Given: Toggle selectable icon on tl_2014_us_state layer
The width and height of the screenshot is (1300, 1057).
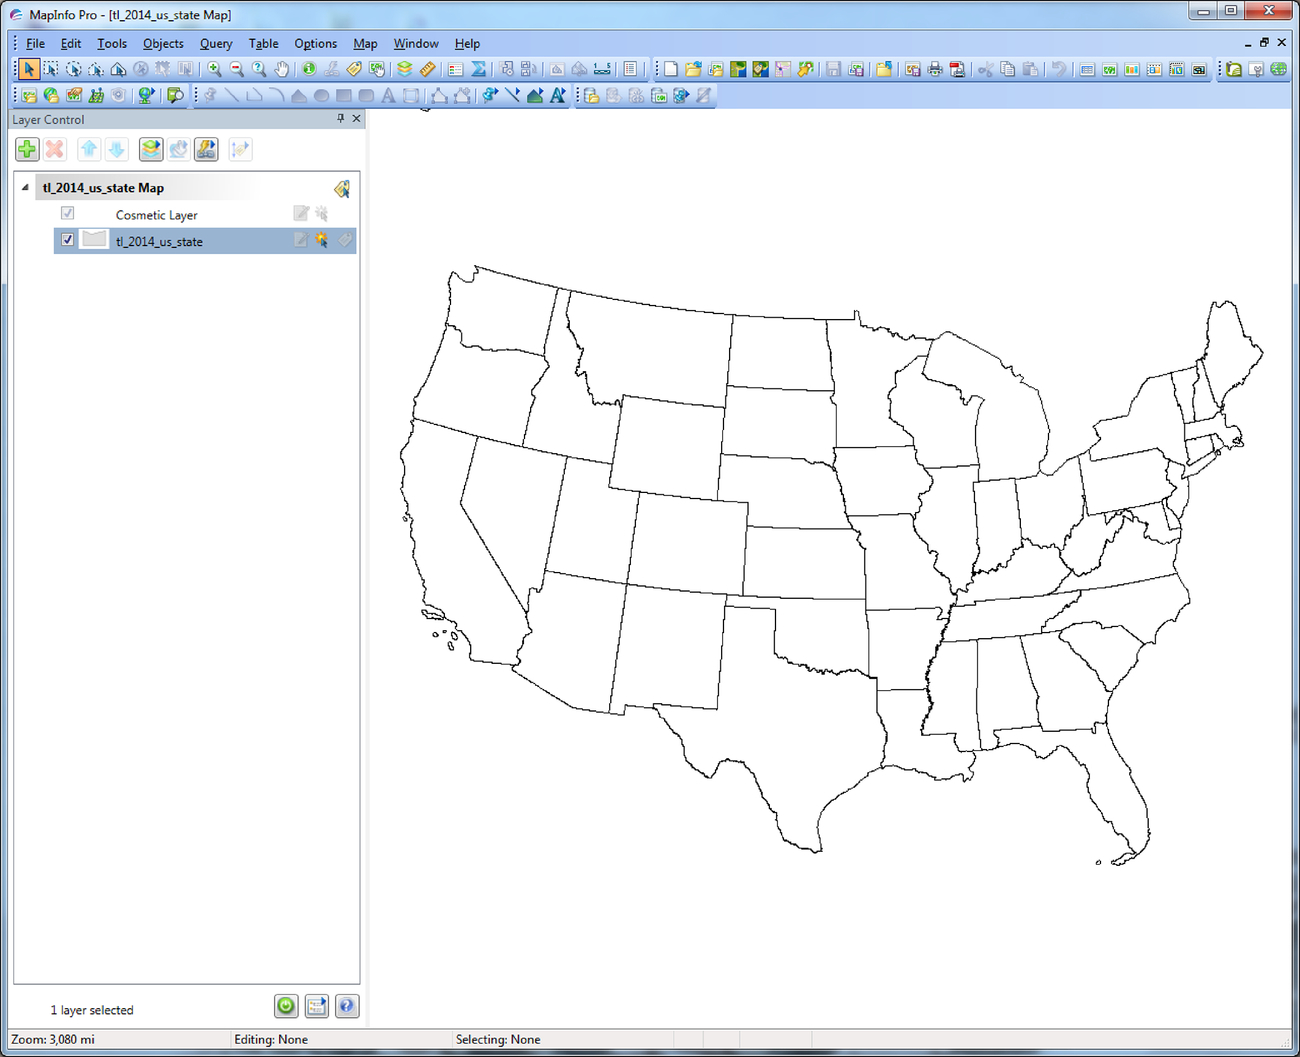Looking at the screenshot, I should click(322, 240).
